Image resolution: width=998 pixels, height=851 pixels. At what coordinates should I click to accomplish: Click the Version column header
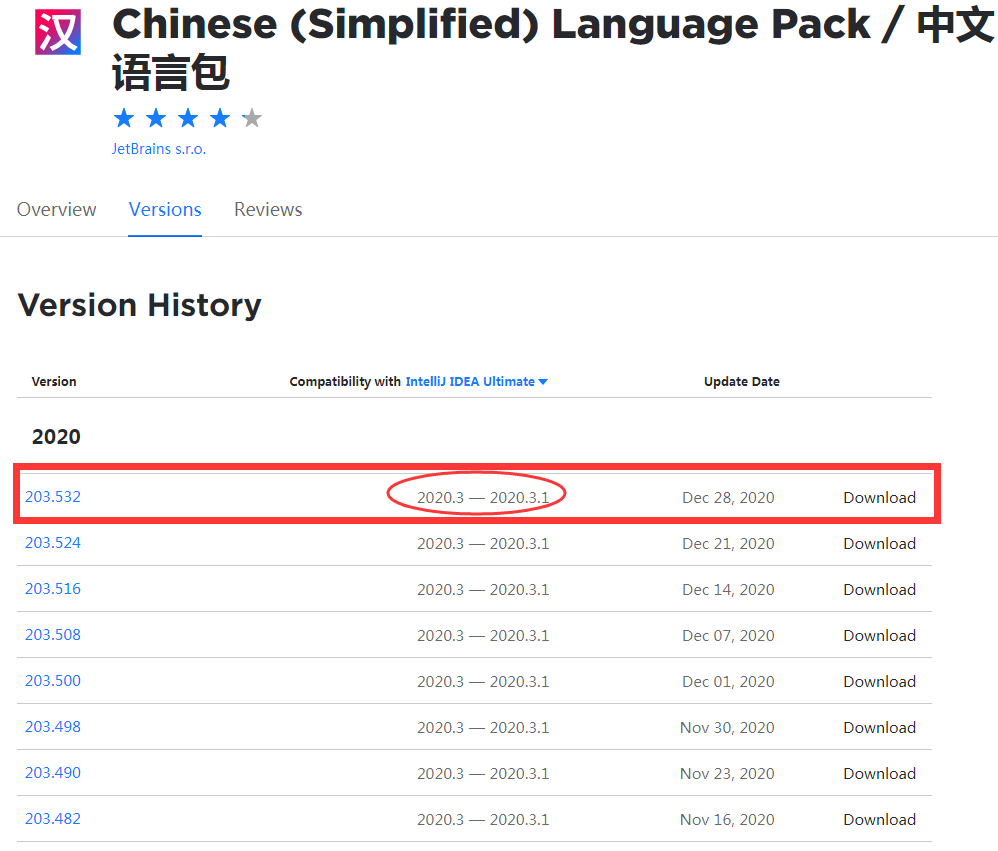tap(54, 381)
